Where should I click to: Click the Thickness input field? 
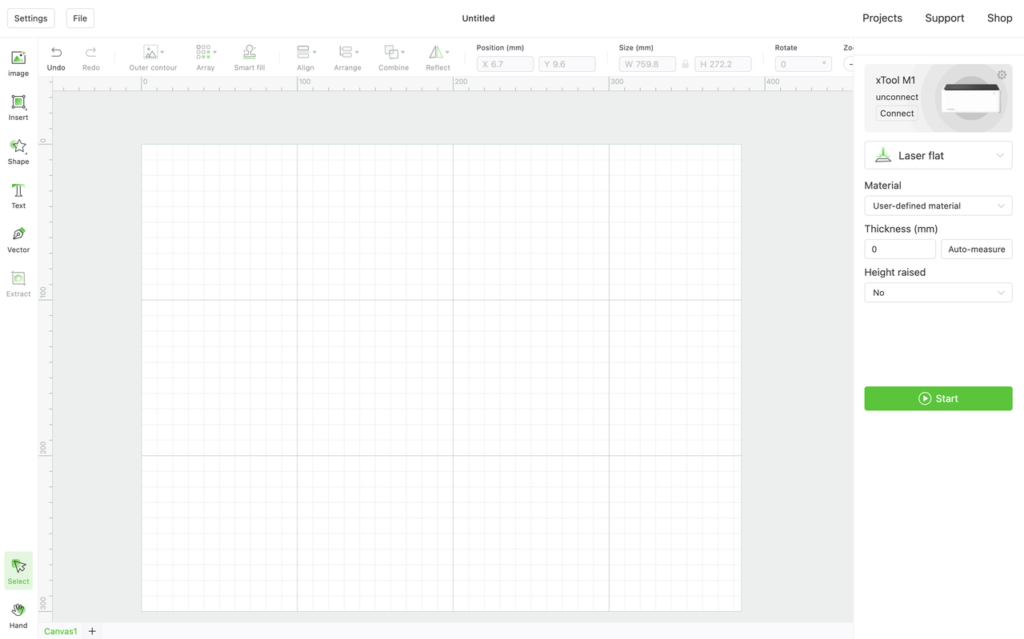900,249
